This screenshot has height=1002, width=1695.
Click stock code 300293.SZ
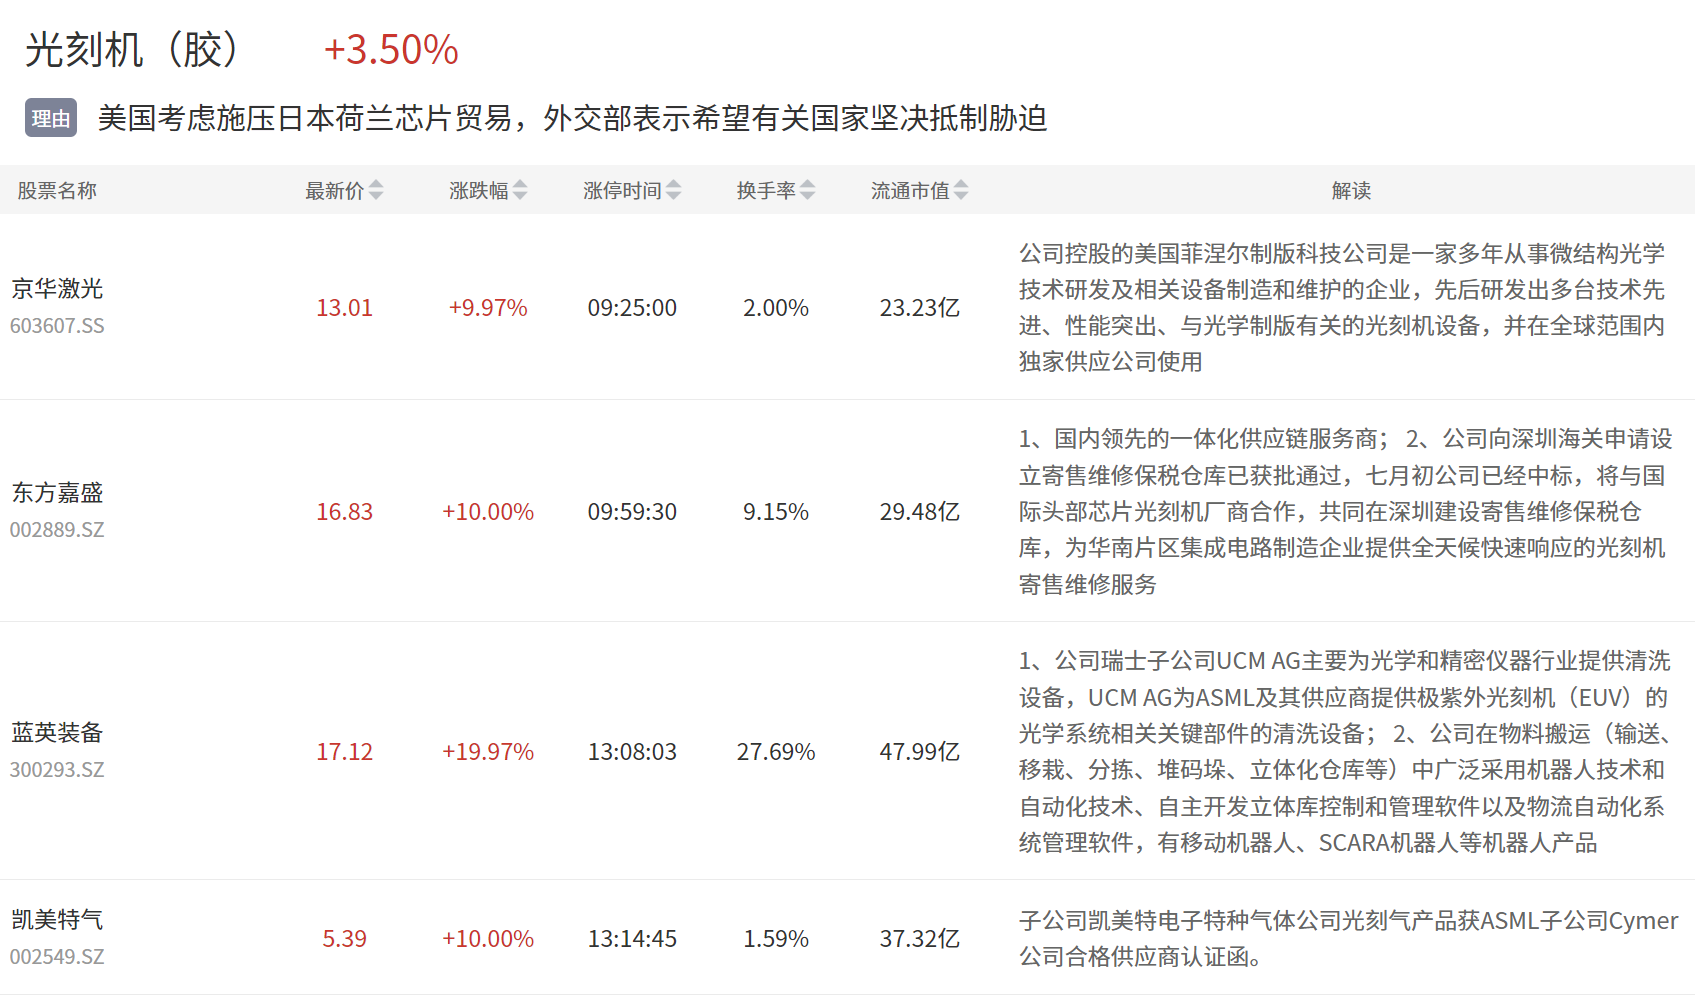point(57,770)
